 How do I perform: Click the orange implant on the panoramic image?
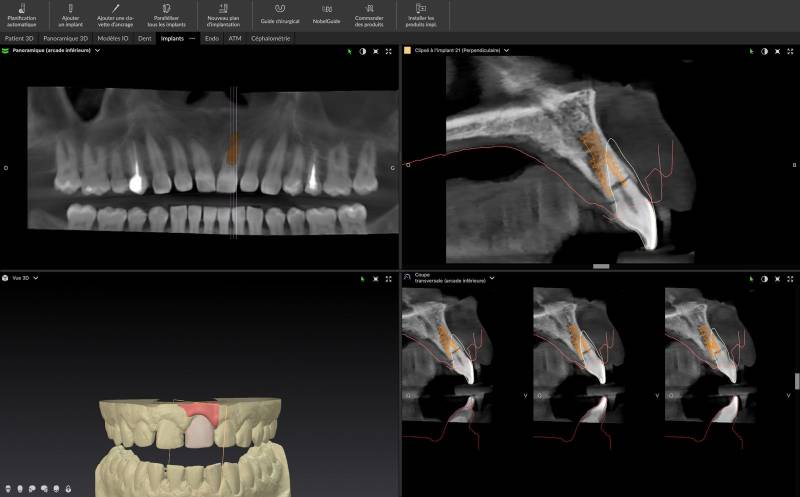click(232, 150)
